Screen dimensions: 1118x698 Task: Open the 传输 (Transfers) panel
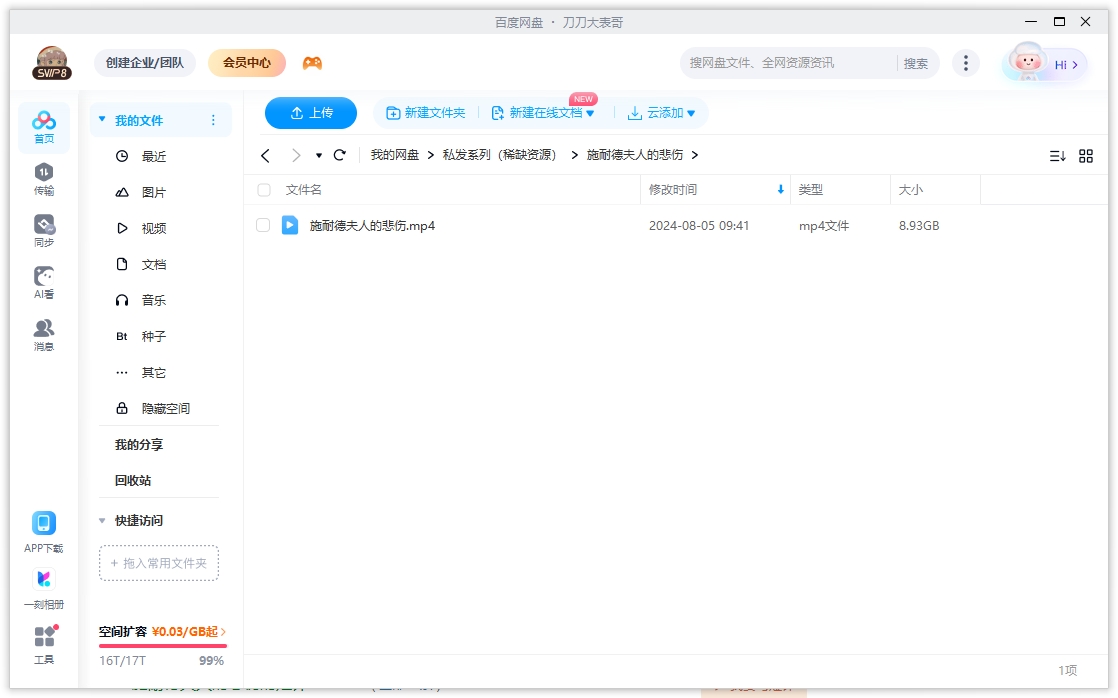coord(43,180)
